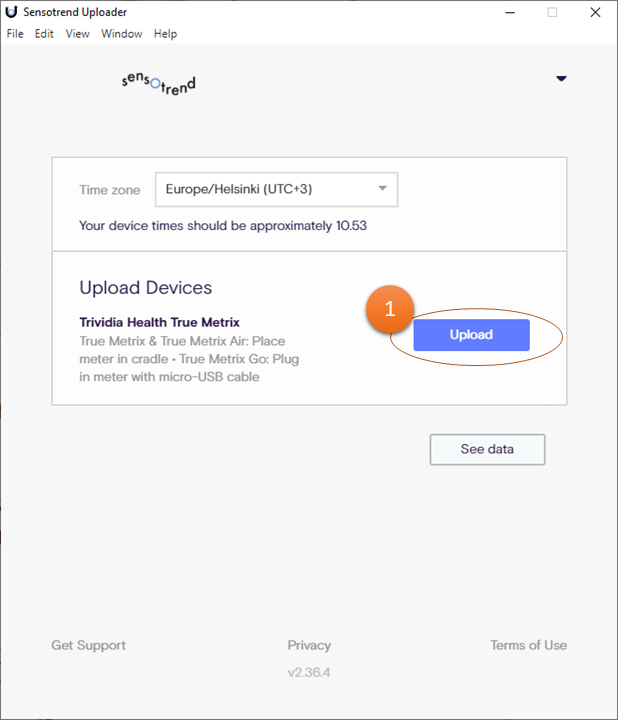Maximize the Sensotrend Uploader window
Viewport: 618px width, 720px height.
552,13
